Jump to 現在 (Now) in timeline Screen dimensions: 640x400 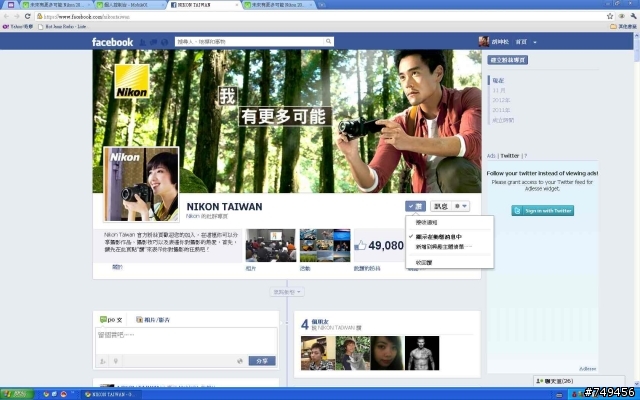click(x=498, y=80)
